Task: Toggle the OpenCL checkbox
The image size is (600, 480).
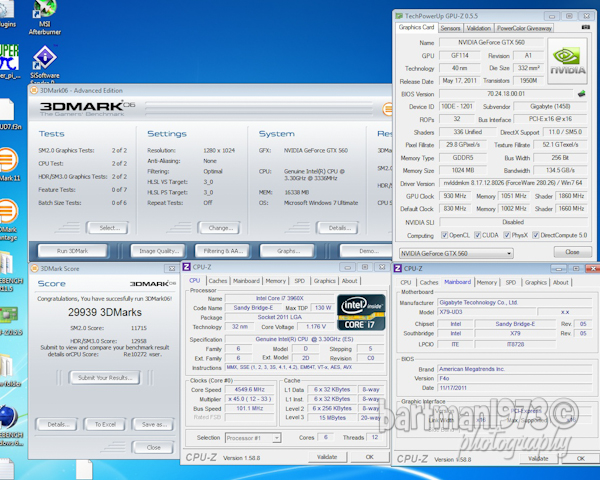Action: pos(445,235)
